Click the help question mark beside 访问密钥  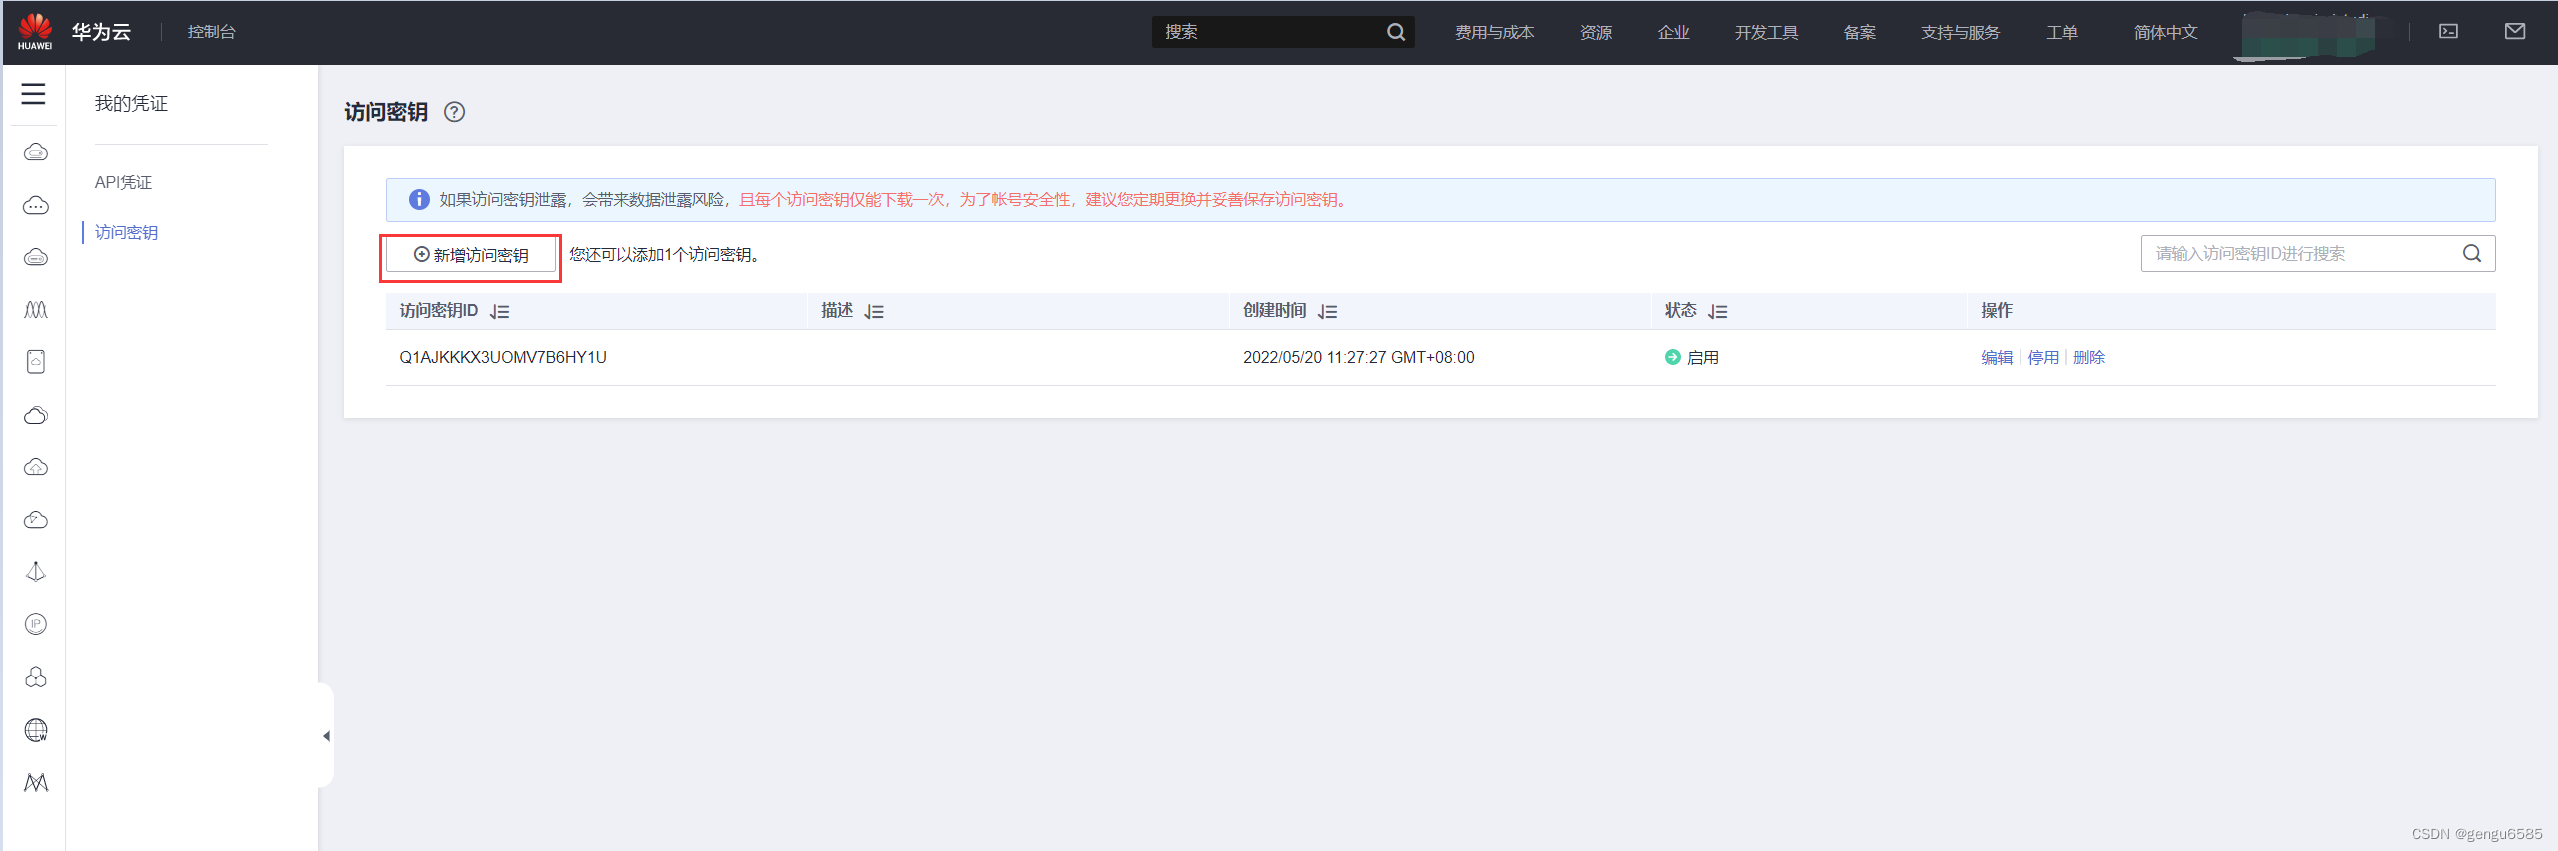[x=455, y=112]
